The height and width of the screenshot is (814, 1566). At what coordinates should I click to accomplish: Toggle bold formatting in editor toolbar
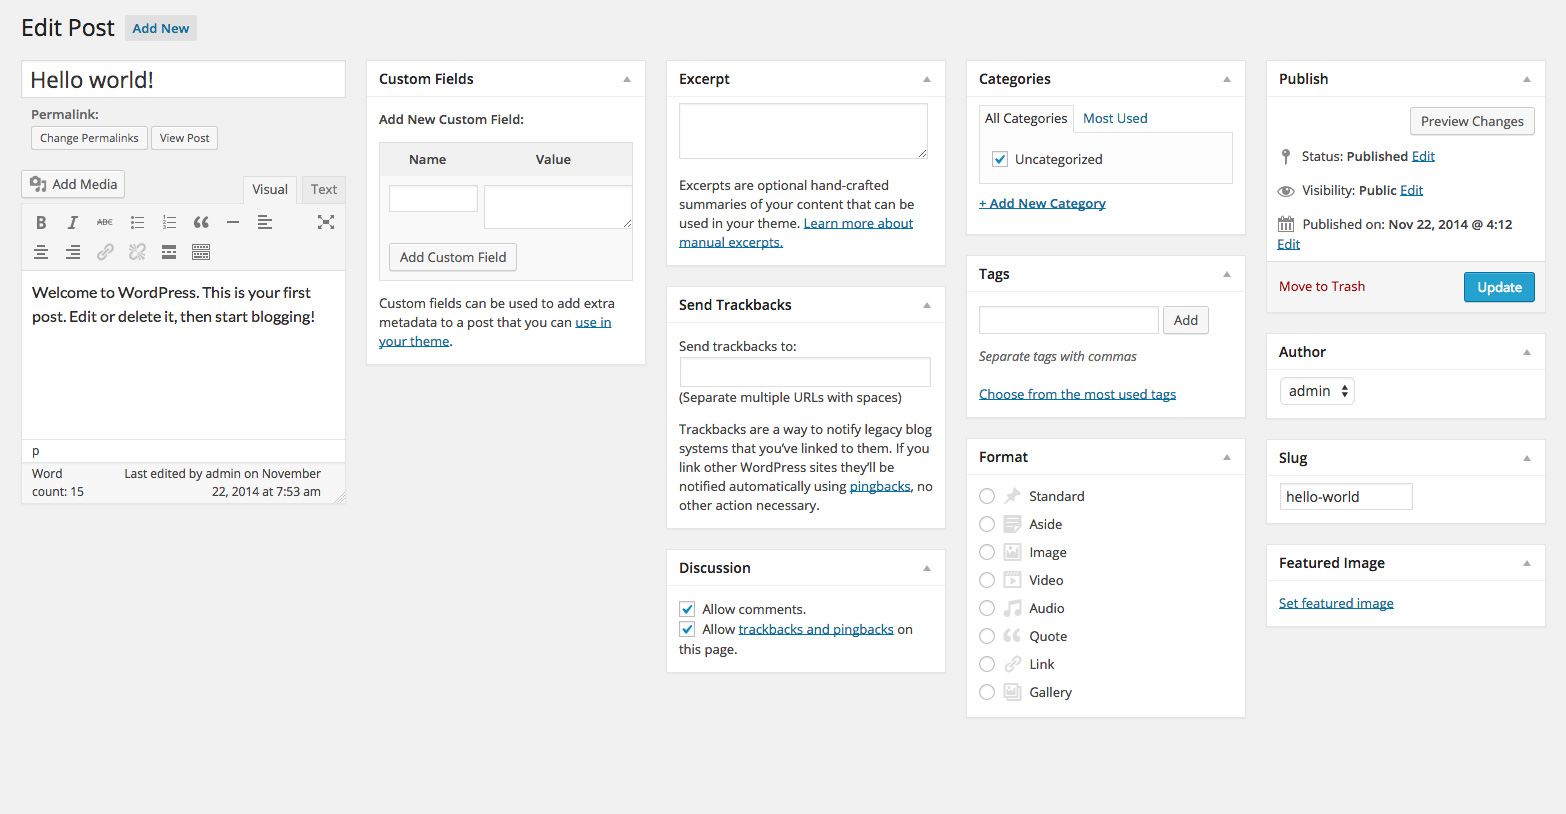click(41, 222)
